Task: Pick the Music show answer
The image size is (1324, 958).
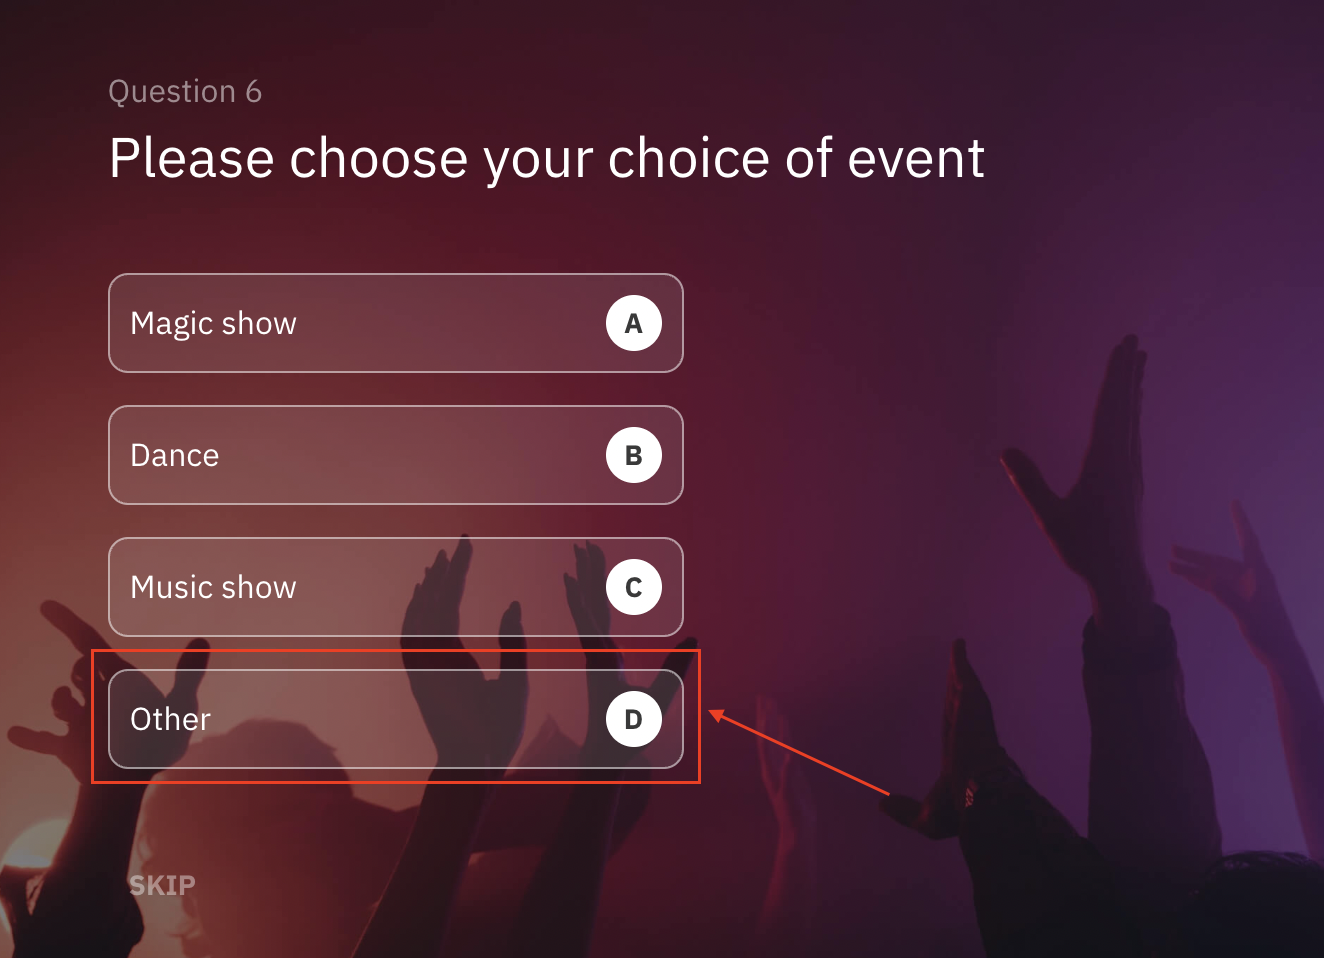Action: [395, 587]
